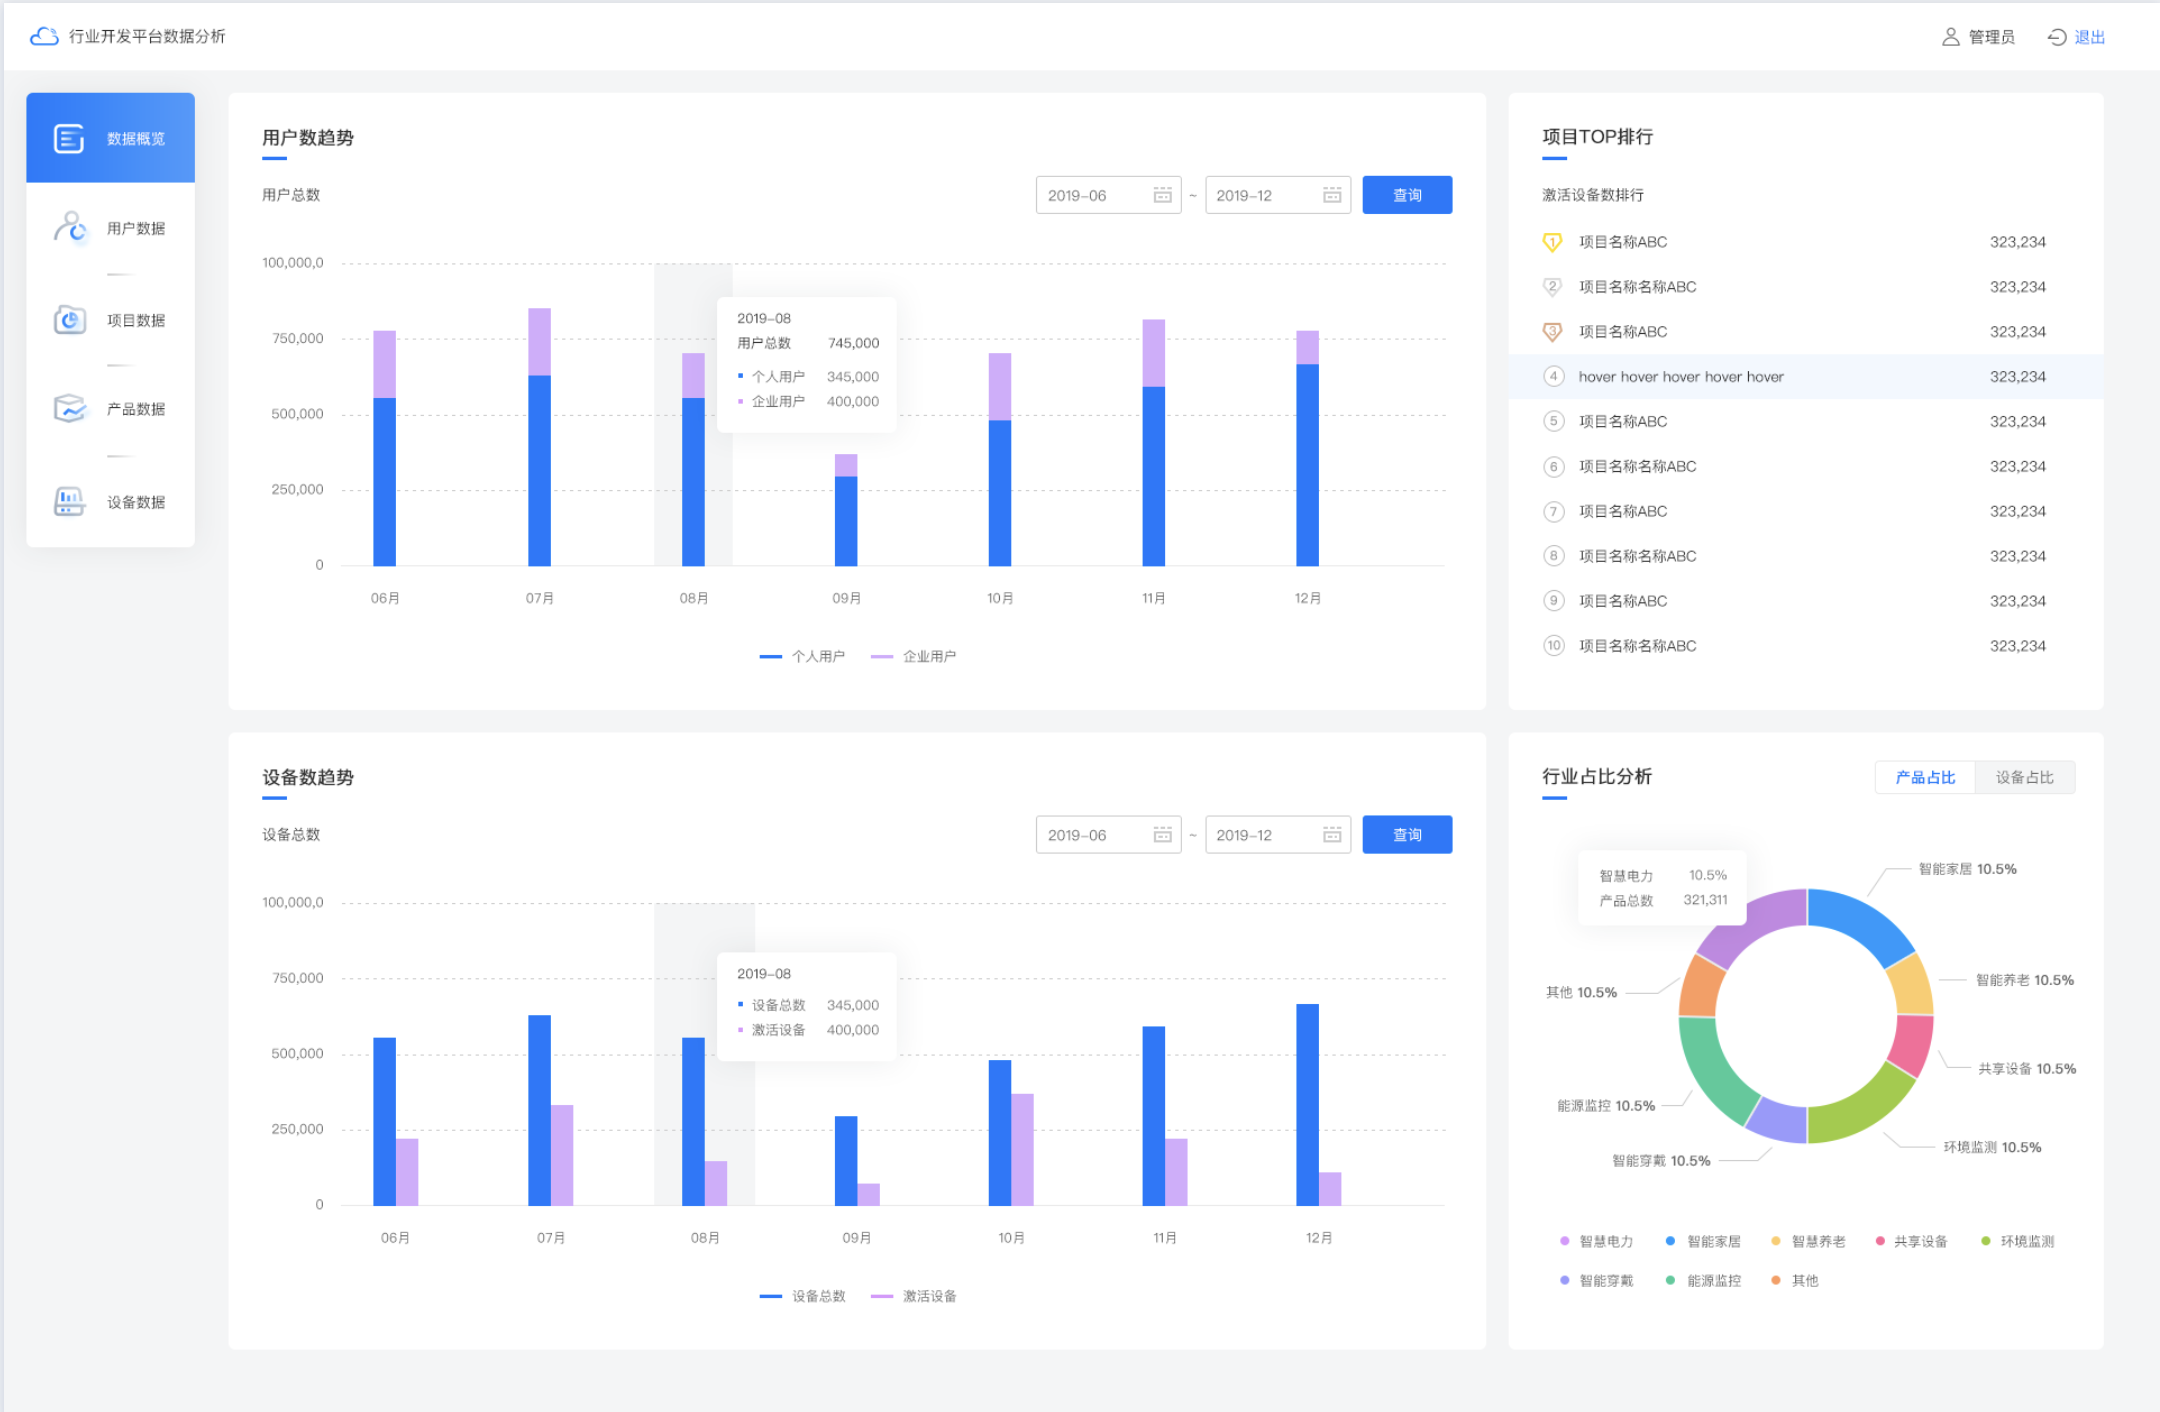This screenshot has height=1412, width=2160.
Task: Click the 退出 logout icon
Action: (2057, 37)
